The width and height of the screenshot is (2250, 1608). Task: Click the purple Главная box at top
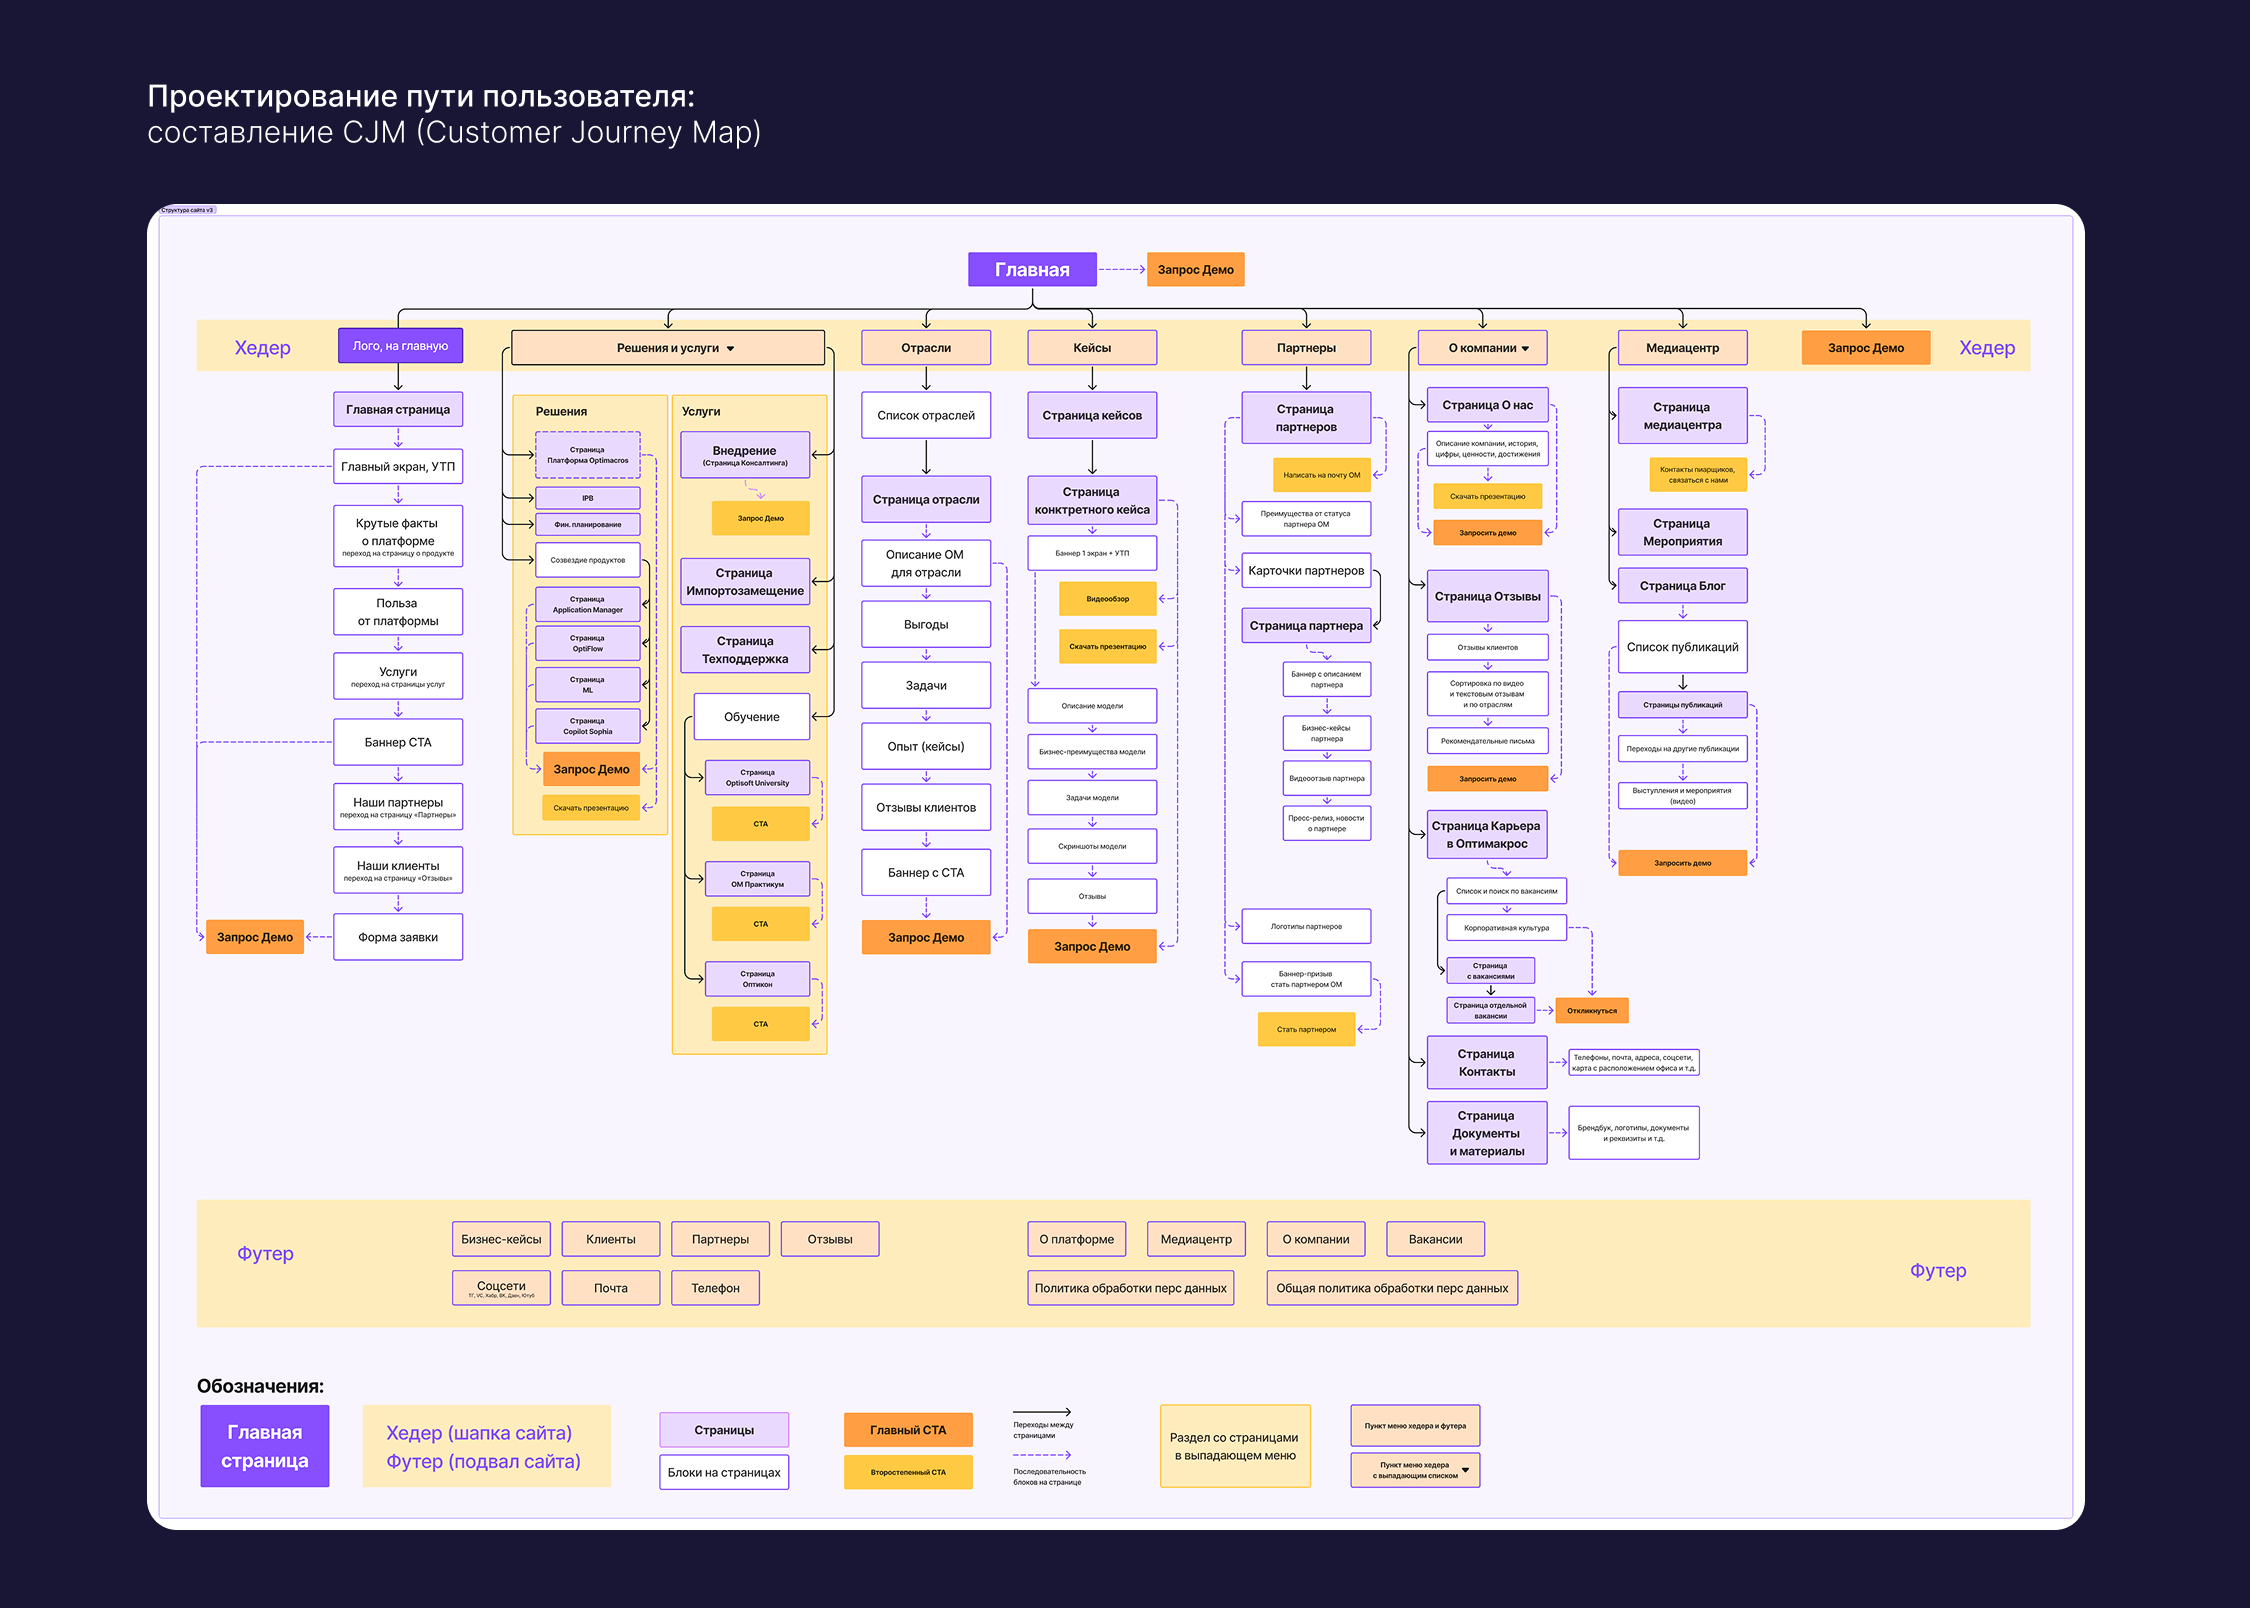[x=1032, y=269]
